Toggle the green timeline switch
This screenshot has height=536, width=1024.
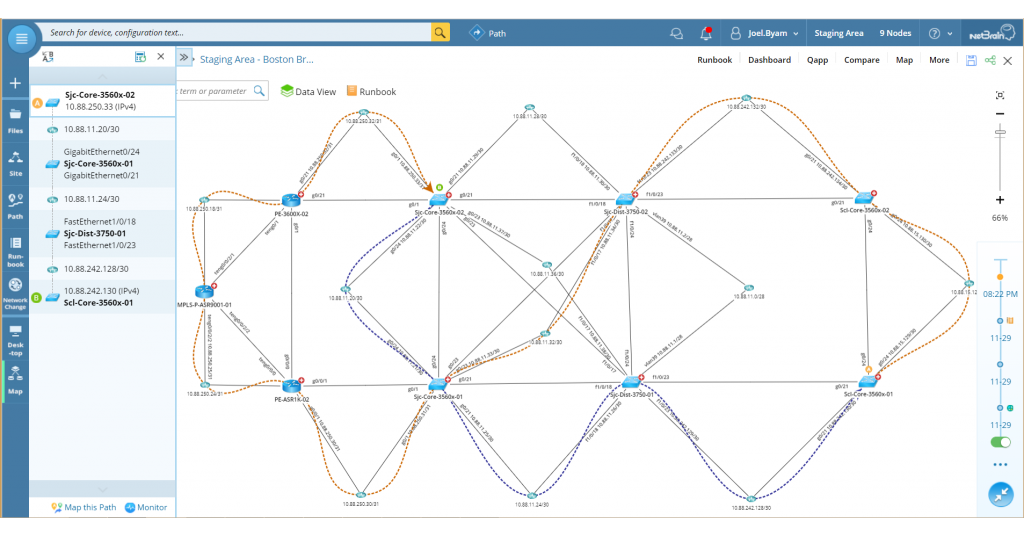click(1000, 442)
